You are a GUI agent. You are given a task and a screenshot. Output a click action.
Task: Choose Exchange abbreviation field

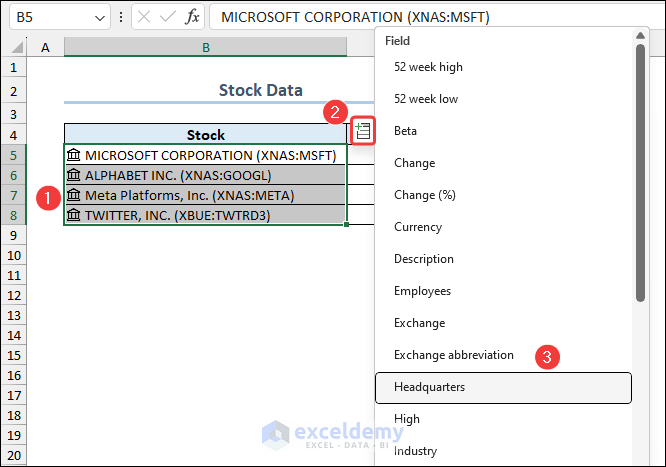(454, 355)
